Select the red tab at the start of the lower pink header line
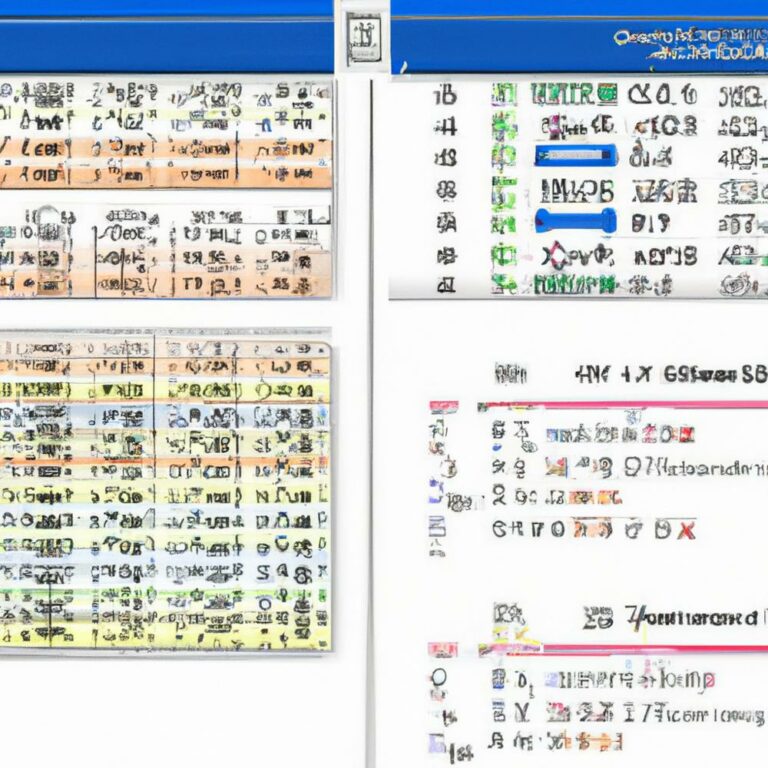 click(443, 649)
